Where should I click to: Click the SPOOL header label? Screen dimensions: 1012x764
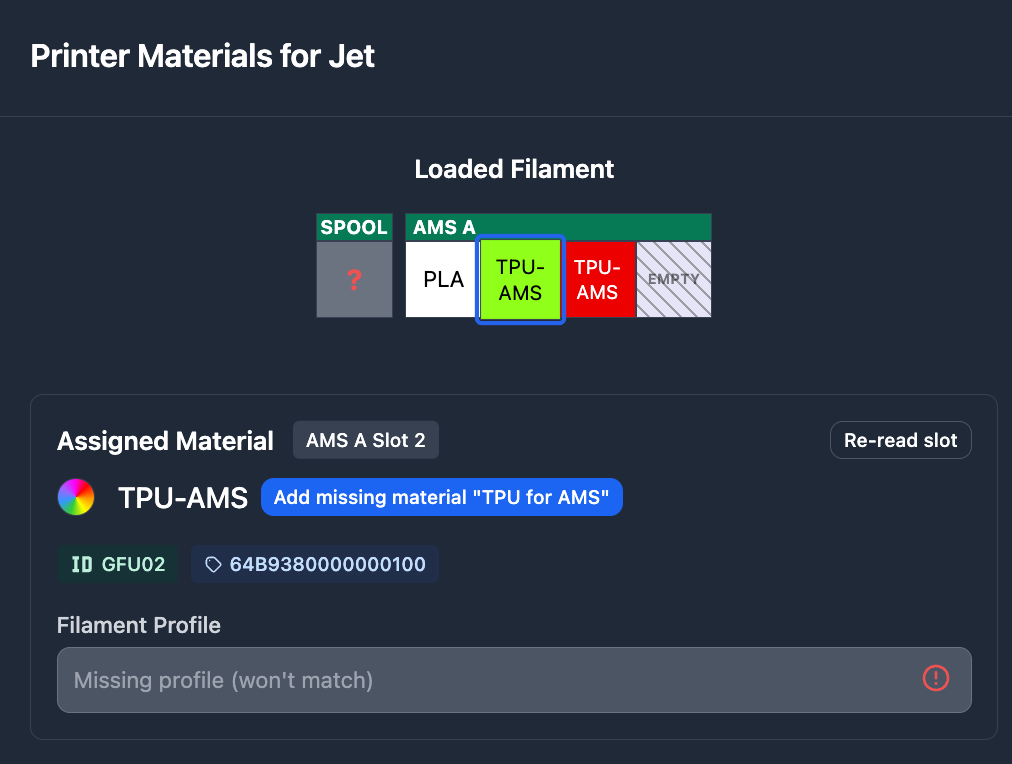tap(354, 227)
